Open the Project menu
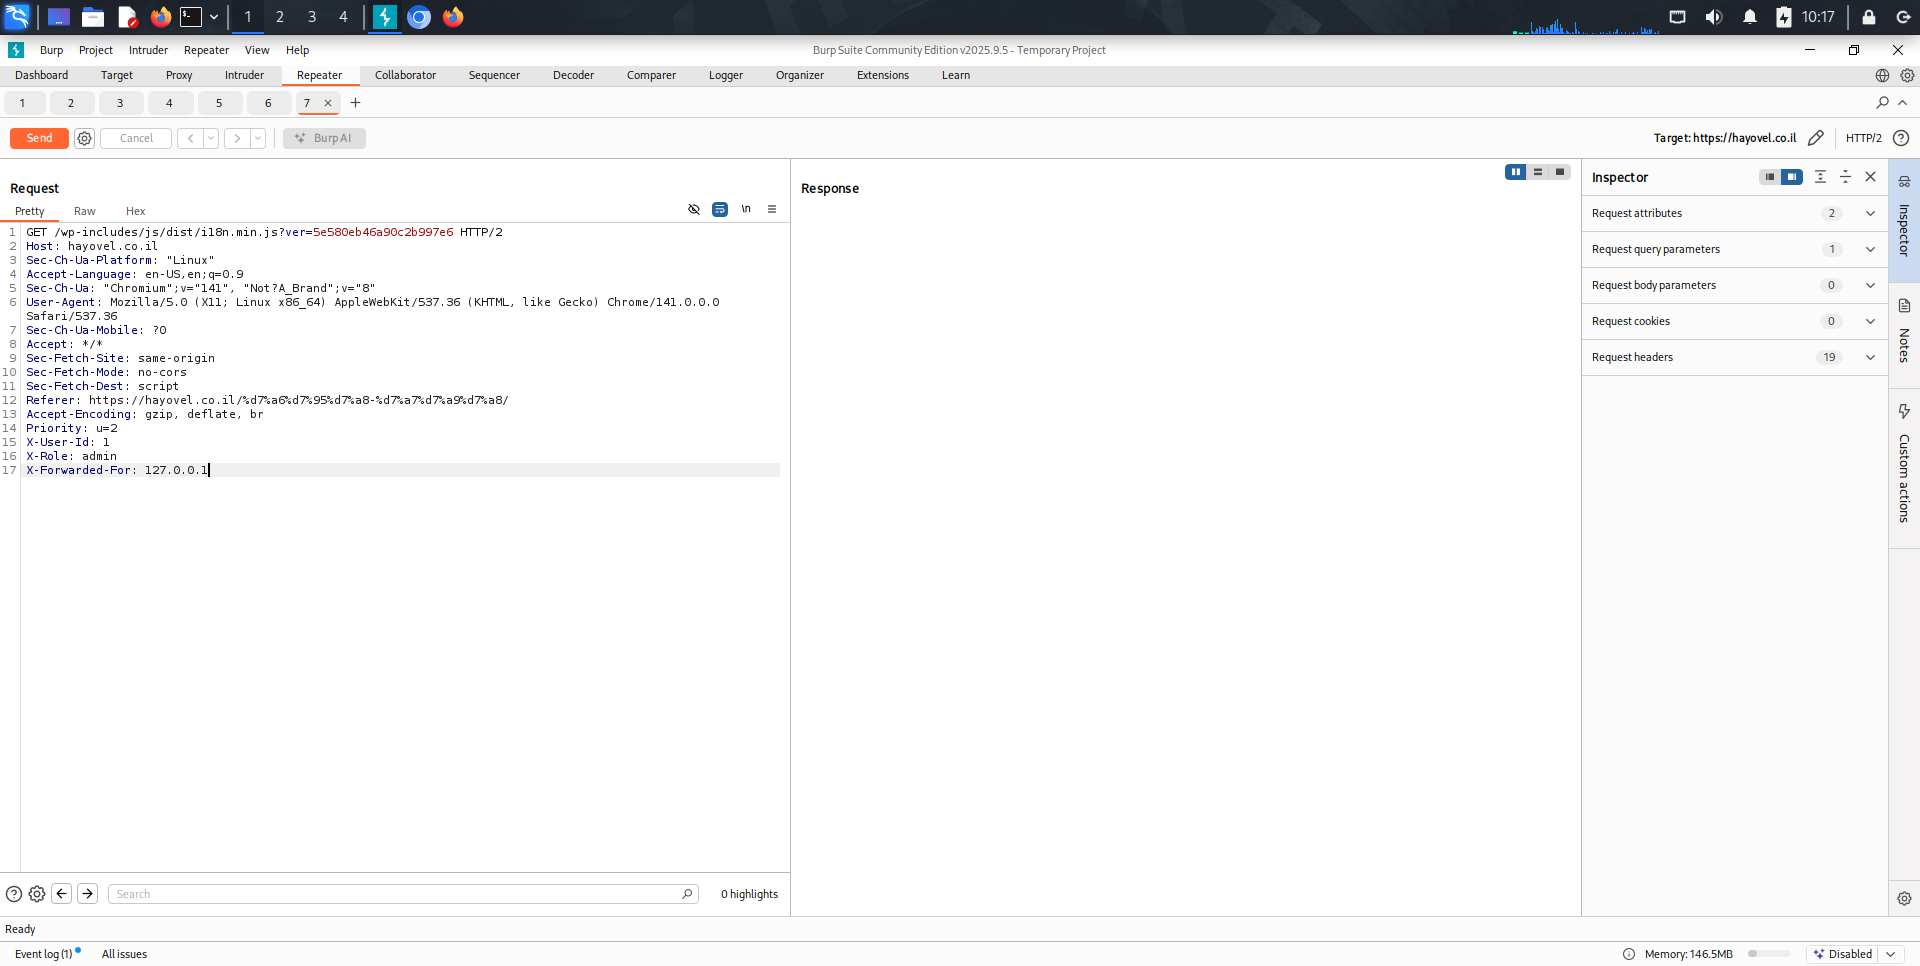This screenshot has width=1920, height=966. [96, 50]
